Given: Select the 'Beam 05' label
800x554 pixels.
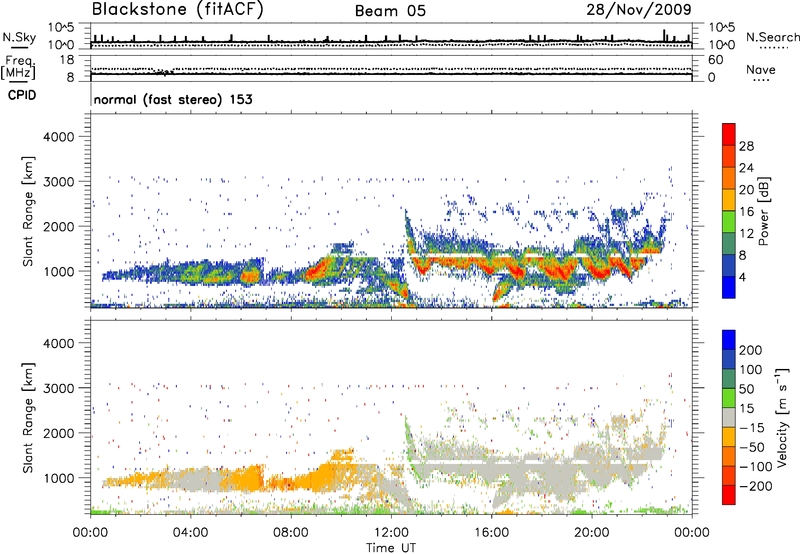Looking at the screenshot, I should (x=390, y=11).
